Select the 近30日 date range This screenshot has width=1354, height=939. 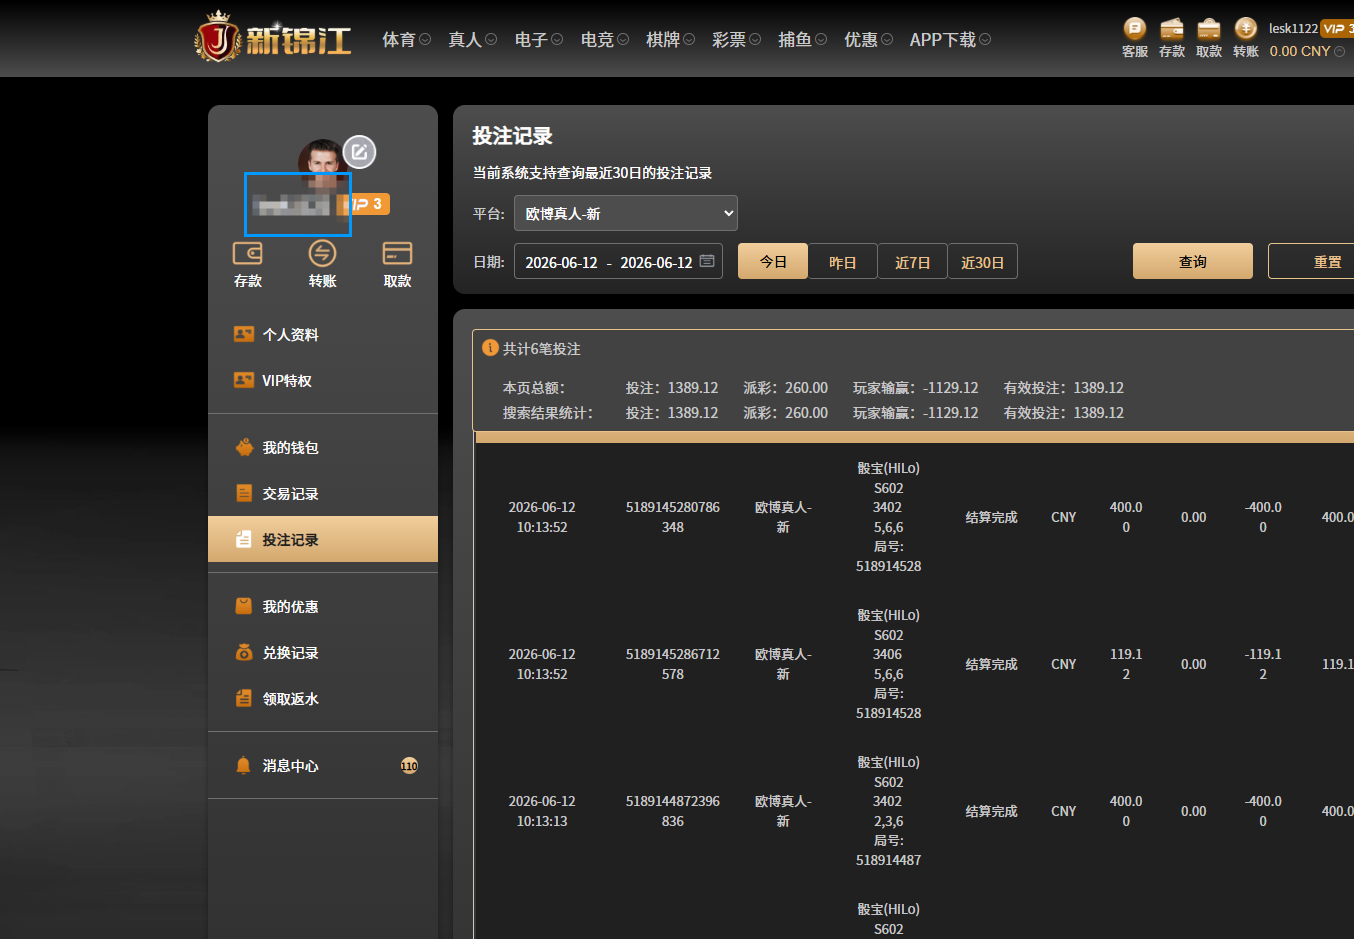click(x=983, y=261)
